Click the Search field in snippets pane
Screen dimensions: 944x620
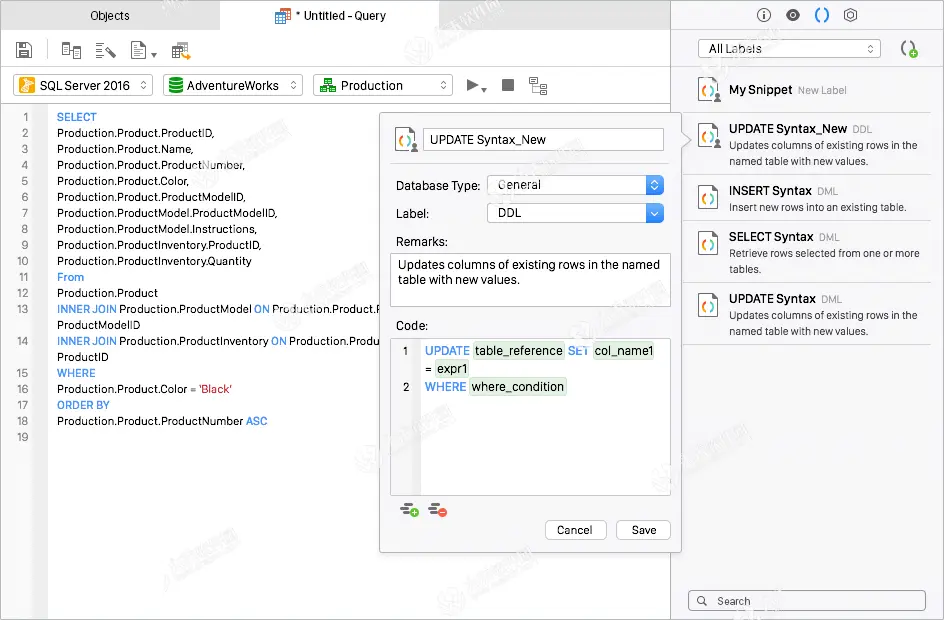pyautogui.click(x=807, y=601)
